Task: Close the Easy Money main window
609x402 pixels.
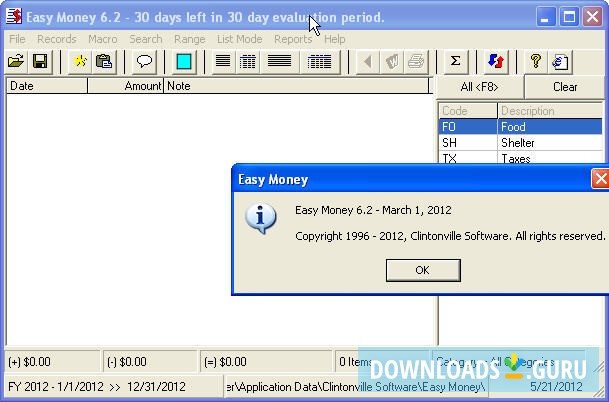Action: click(x=593, y=17)
